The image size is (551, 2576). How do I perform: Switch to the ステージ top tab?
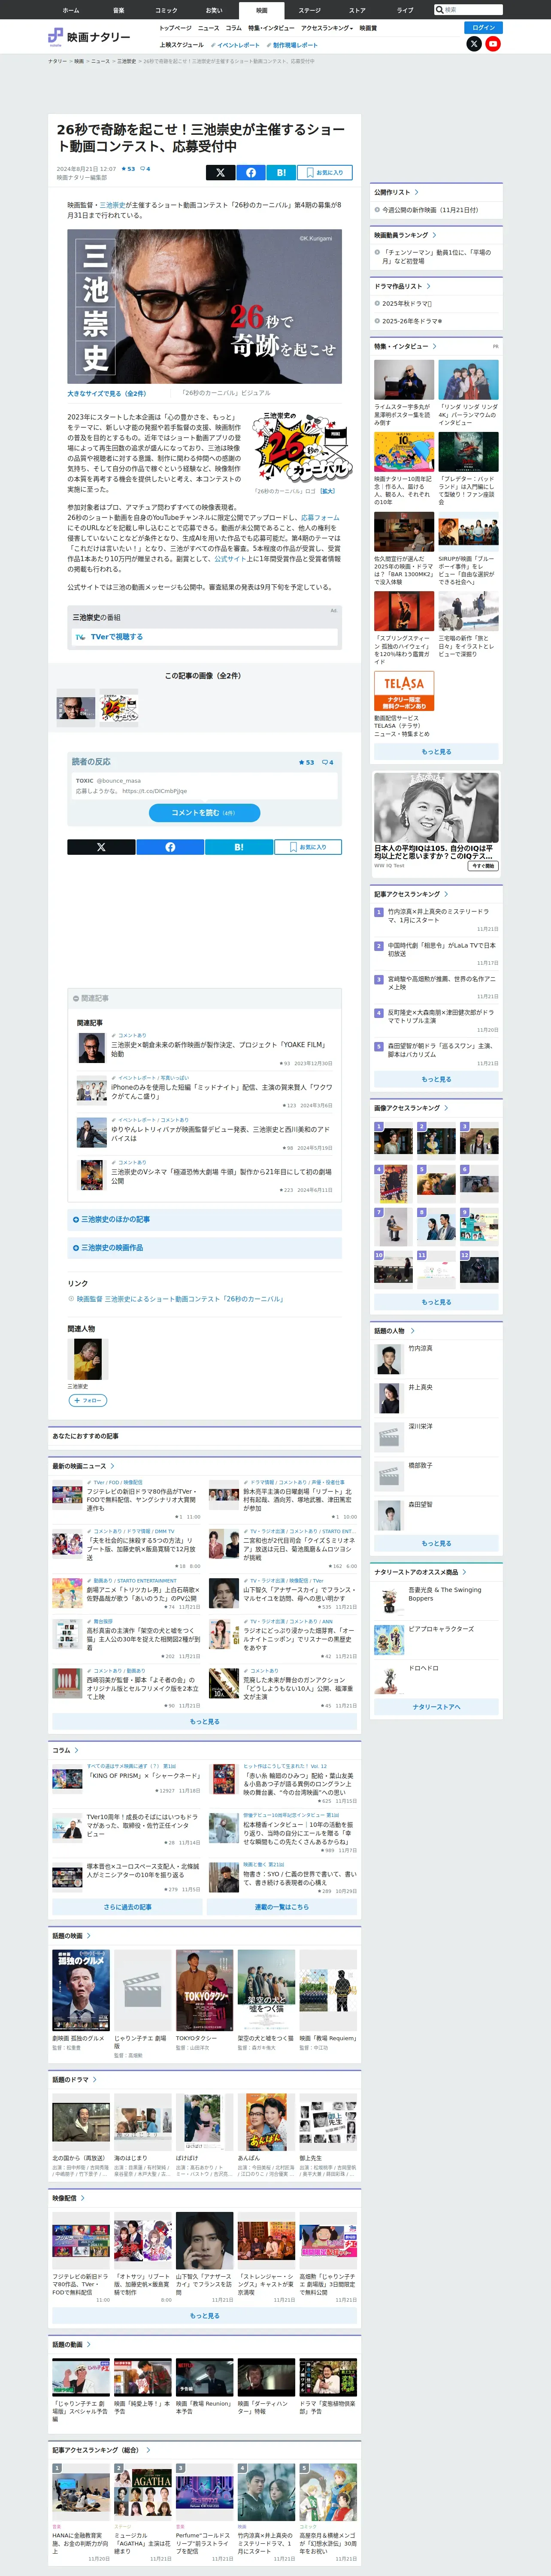pyautogui.click(x=309, y=10)
